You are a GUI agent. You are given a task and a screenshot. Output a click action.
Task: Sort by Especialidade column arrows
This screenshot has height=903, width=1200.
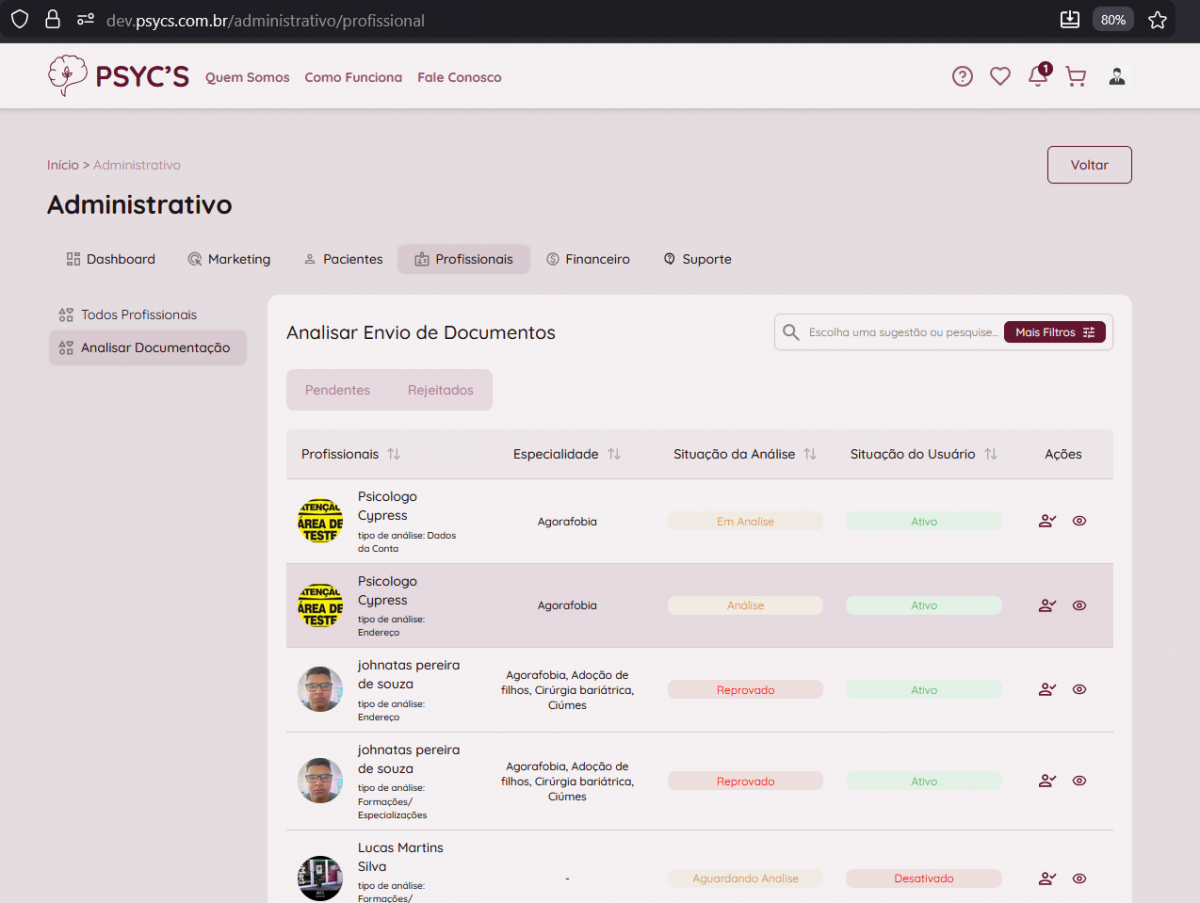tap(614, 454)
